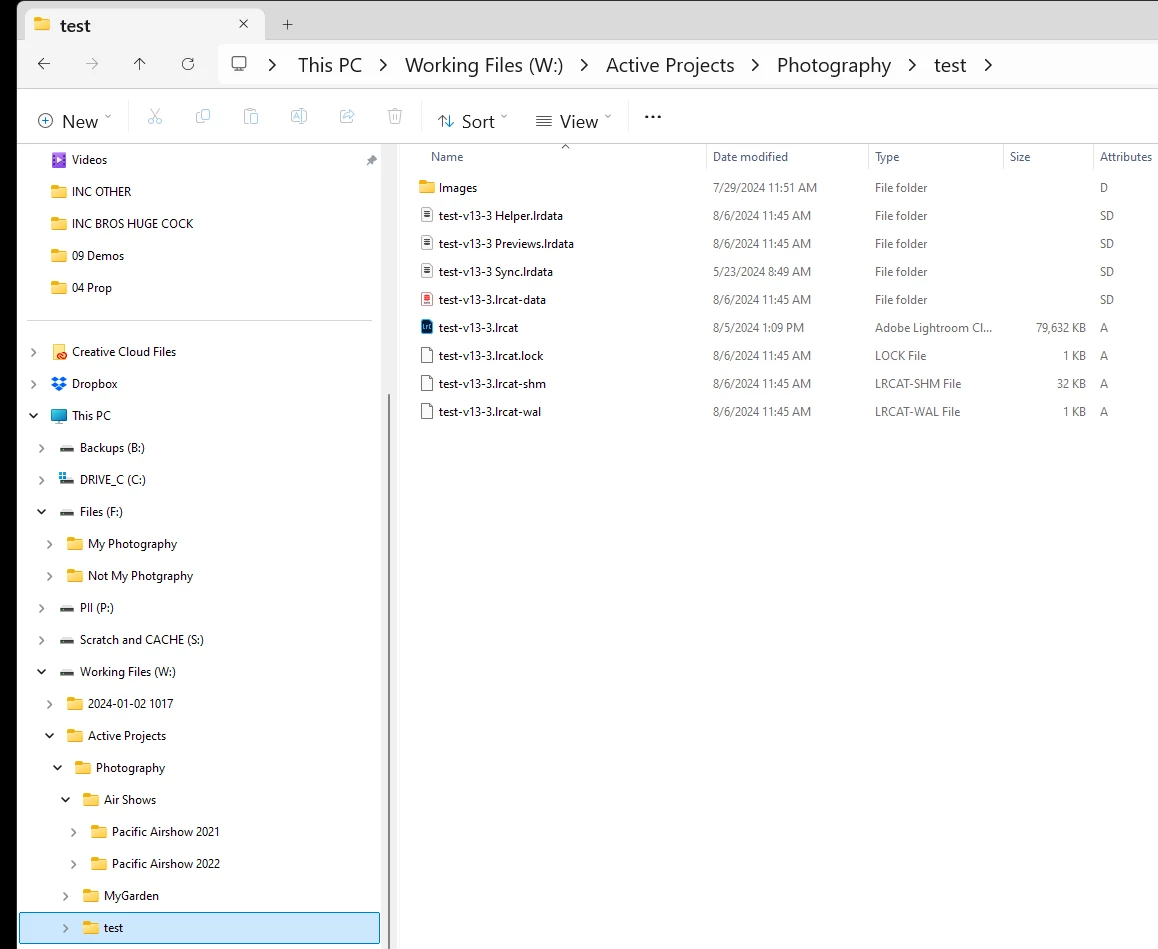
Task: Click the chevron after Photography in address bar
Action: 912,65
